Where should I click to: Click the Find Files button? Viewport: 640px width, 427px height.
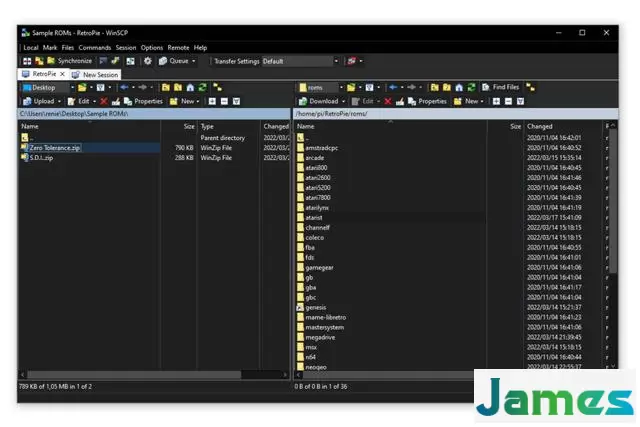point(500,87)
